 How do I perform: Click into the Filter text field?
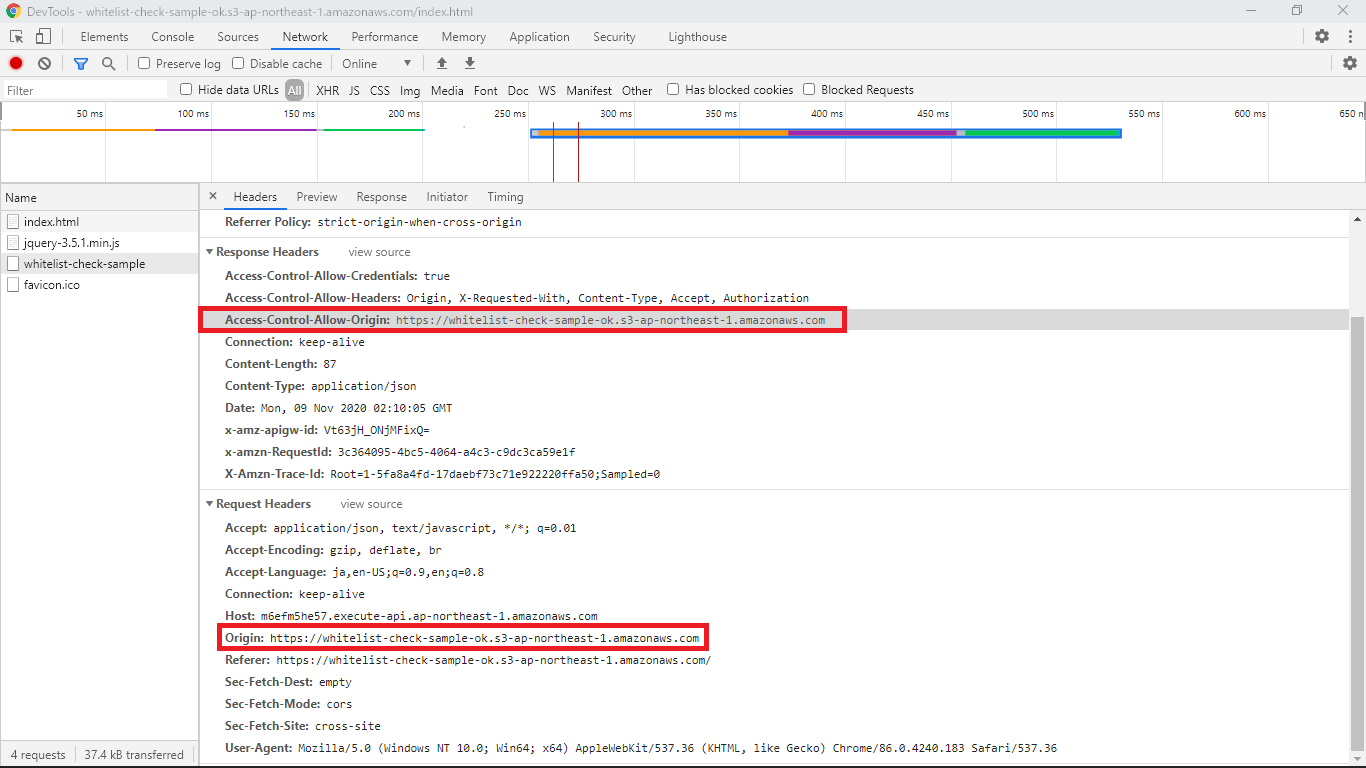(85, 90)
